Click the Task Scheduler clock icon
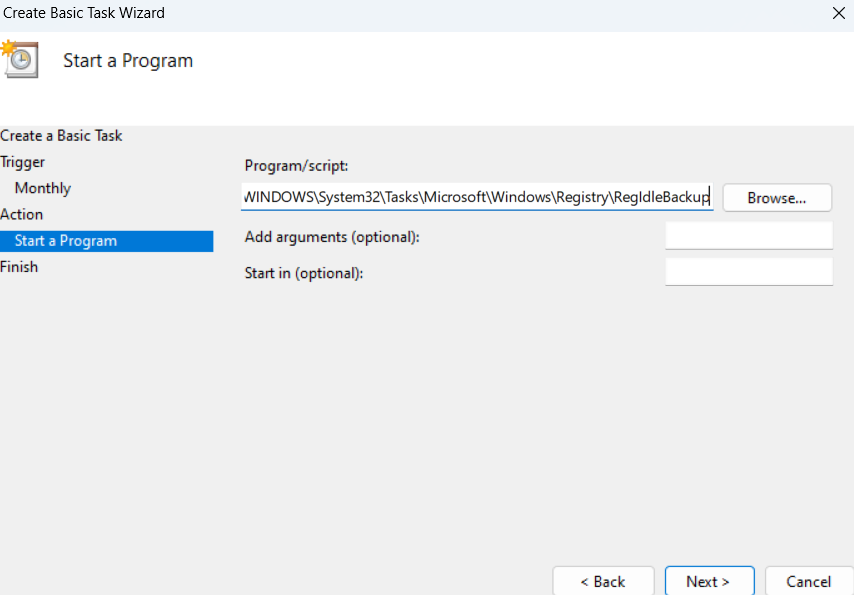Screen dimensions: 854x595 [20, 59]
